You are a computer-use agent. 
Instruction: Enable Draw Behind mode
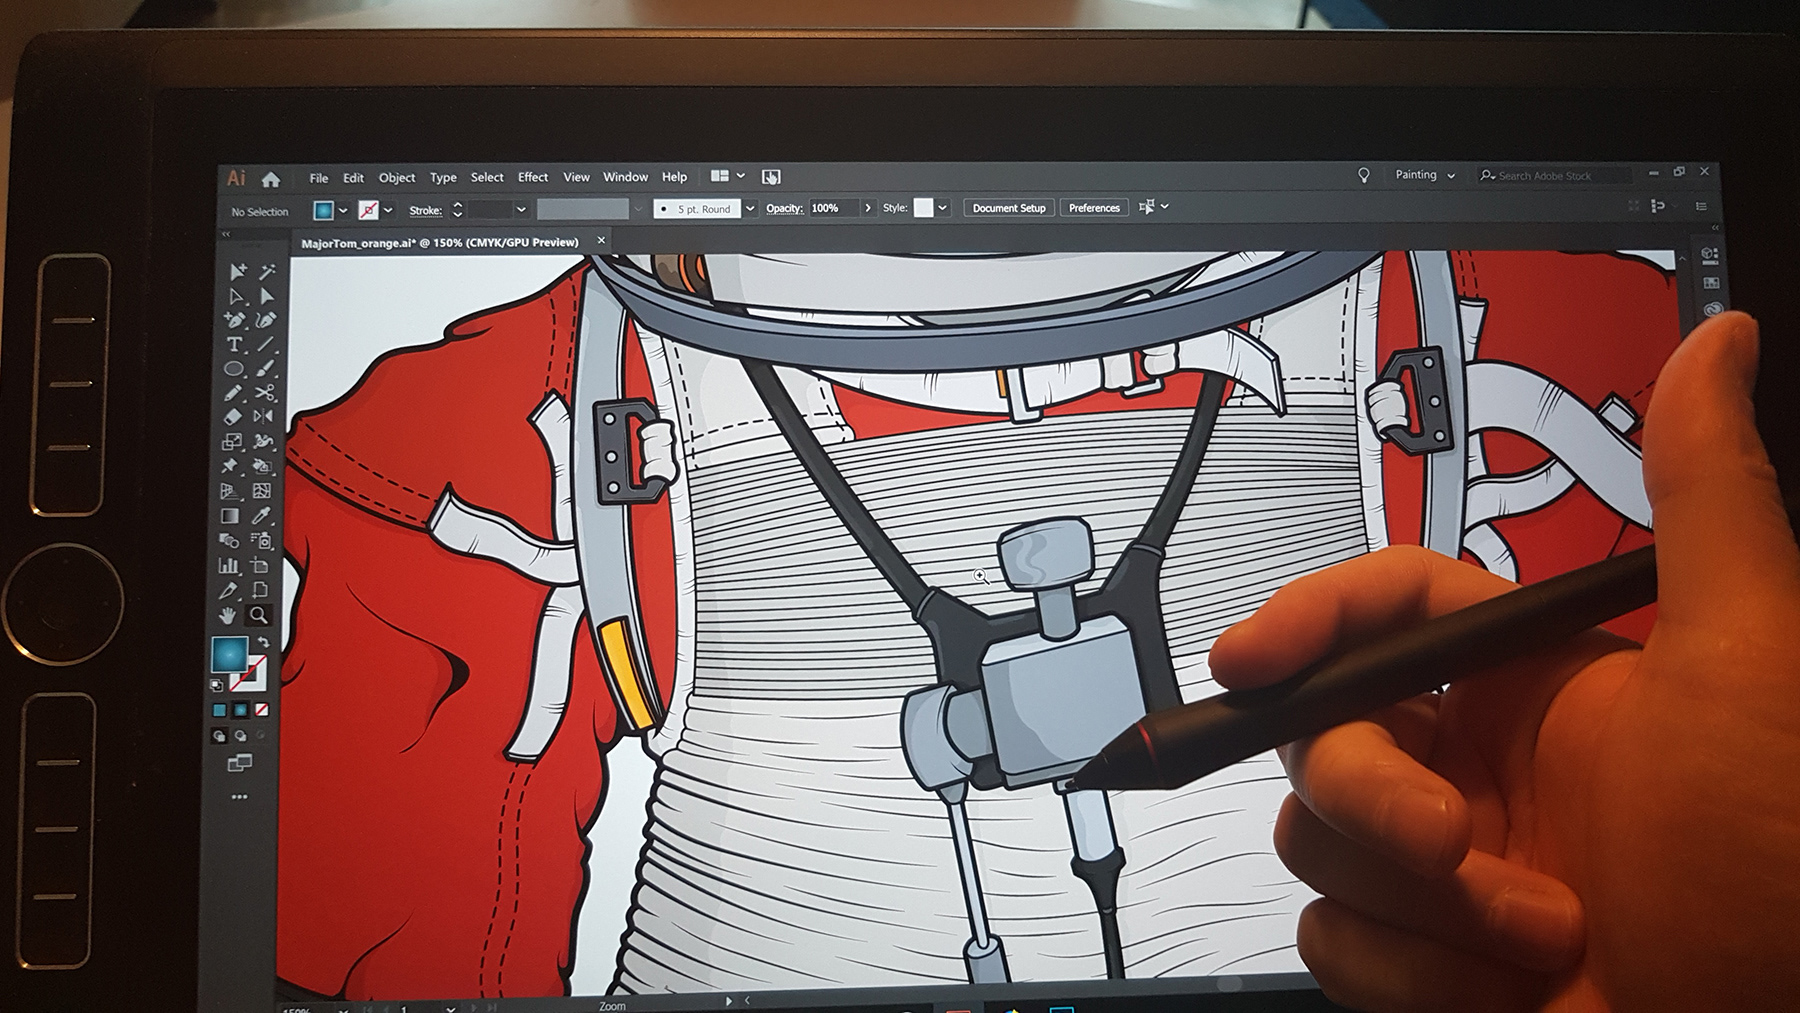click(x=240, y=736)
